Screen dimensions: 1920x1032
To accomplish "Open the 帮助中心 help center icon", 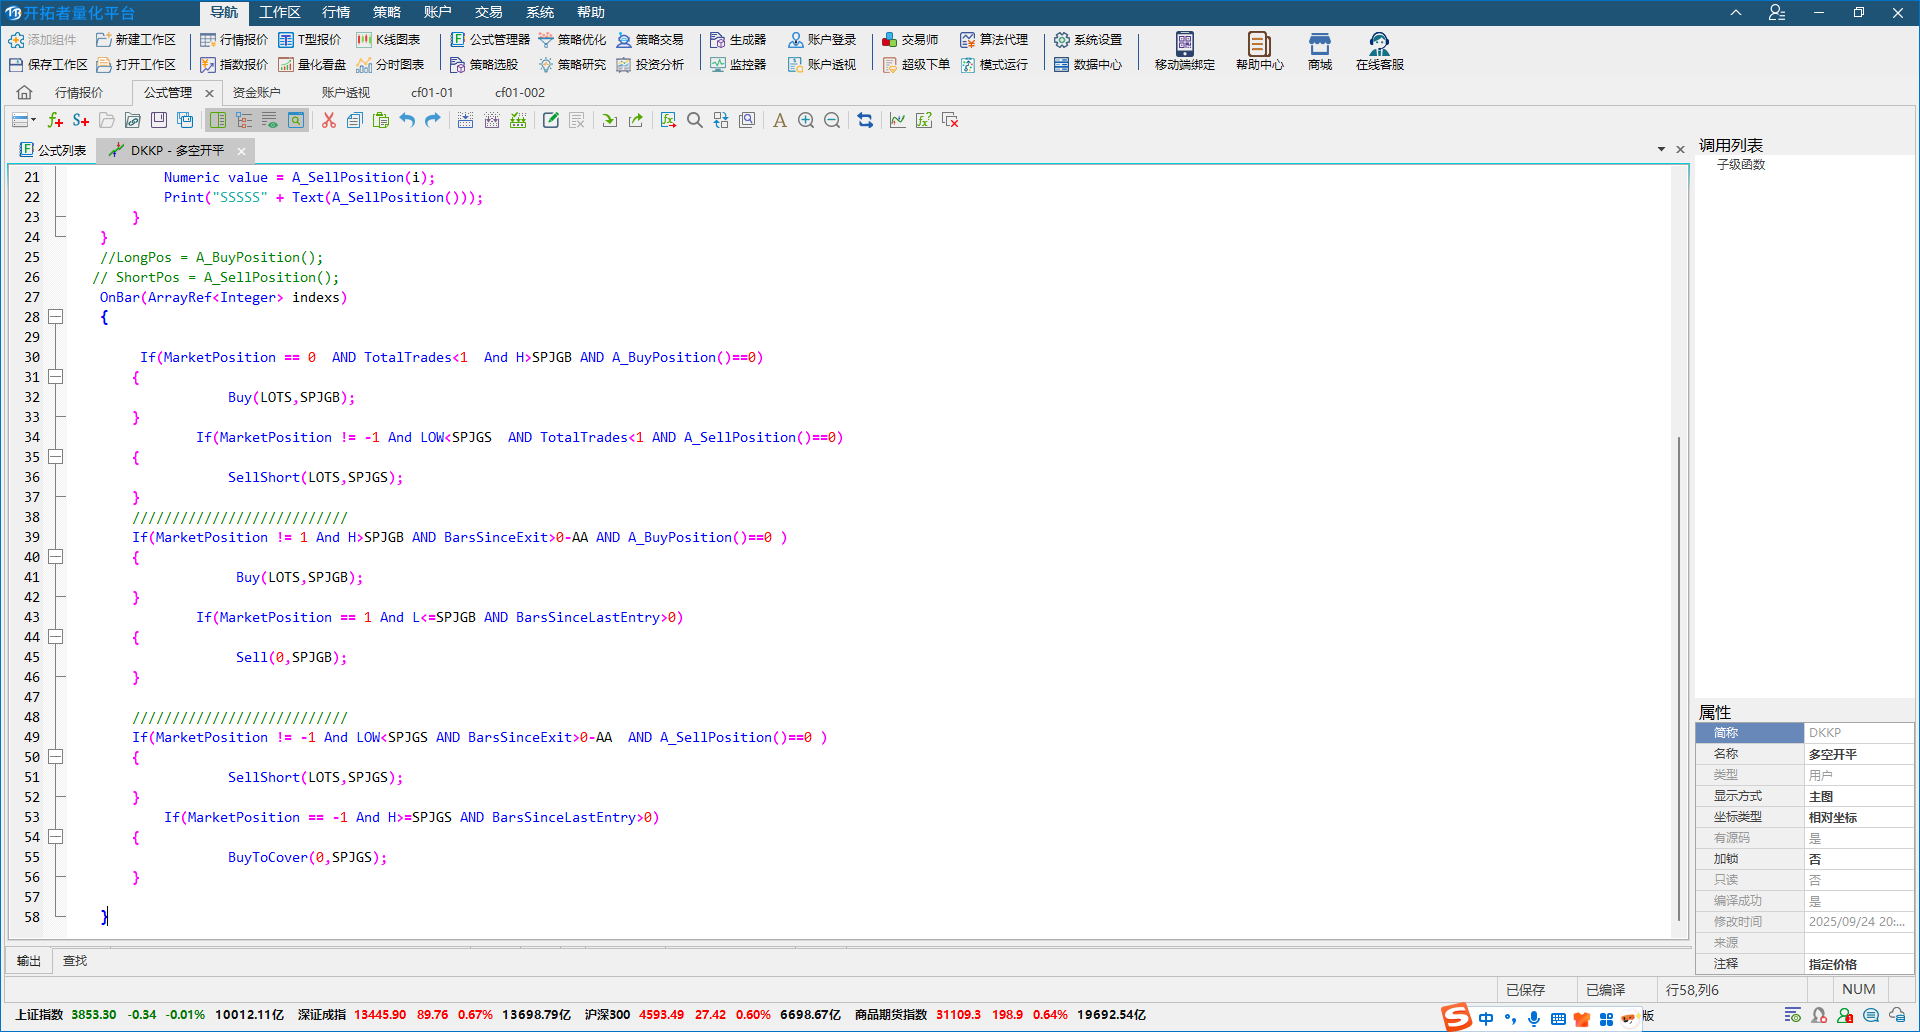I will point(1259,51).
